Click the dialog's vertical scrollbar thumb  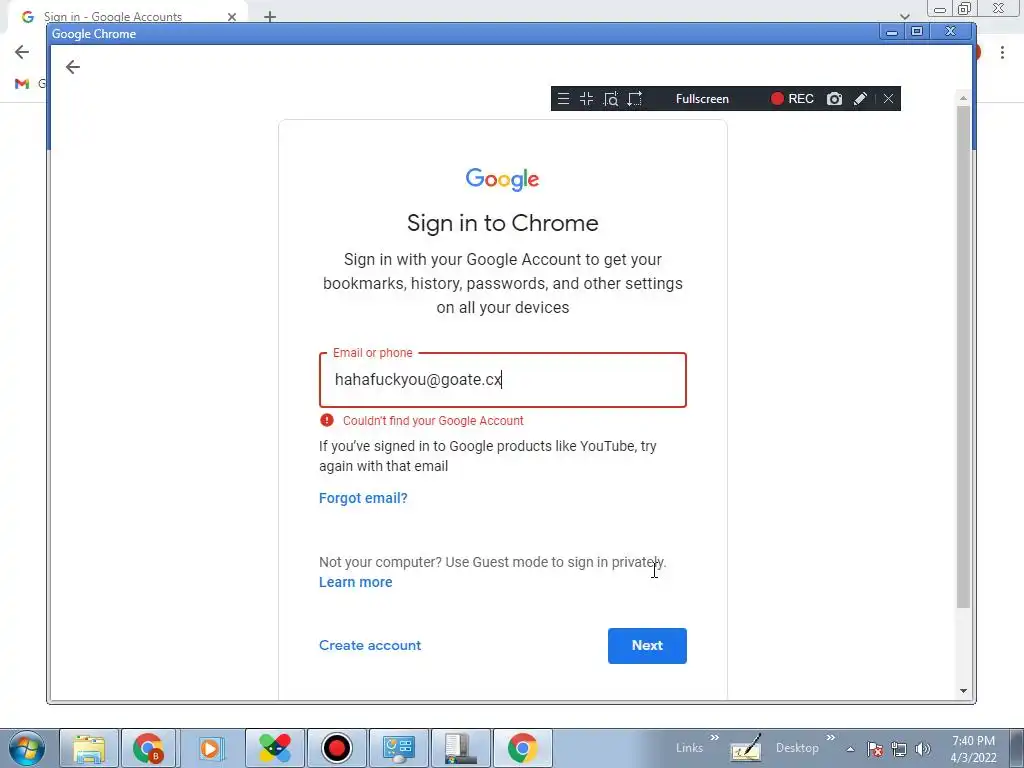[x=963, y=356]
